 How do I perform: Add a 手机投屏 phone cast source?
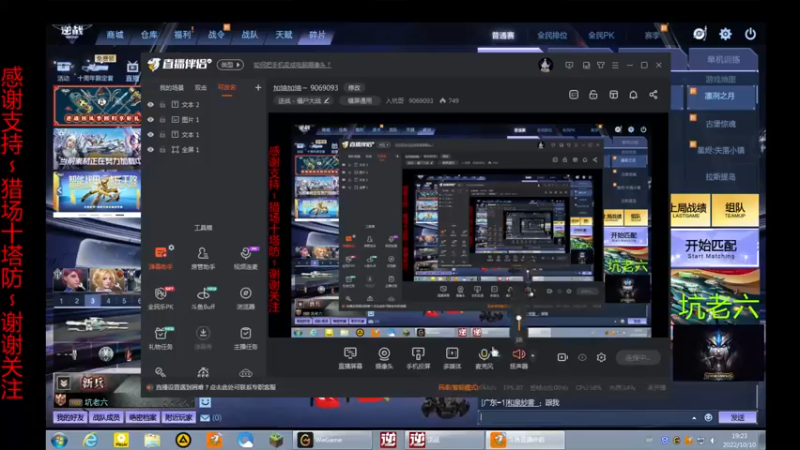coord(418,358)
